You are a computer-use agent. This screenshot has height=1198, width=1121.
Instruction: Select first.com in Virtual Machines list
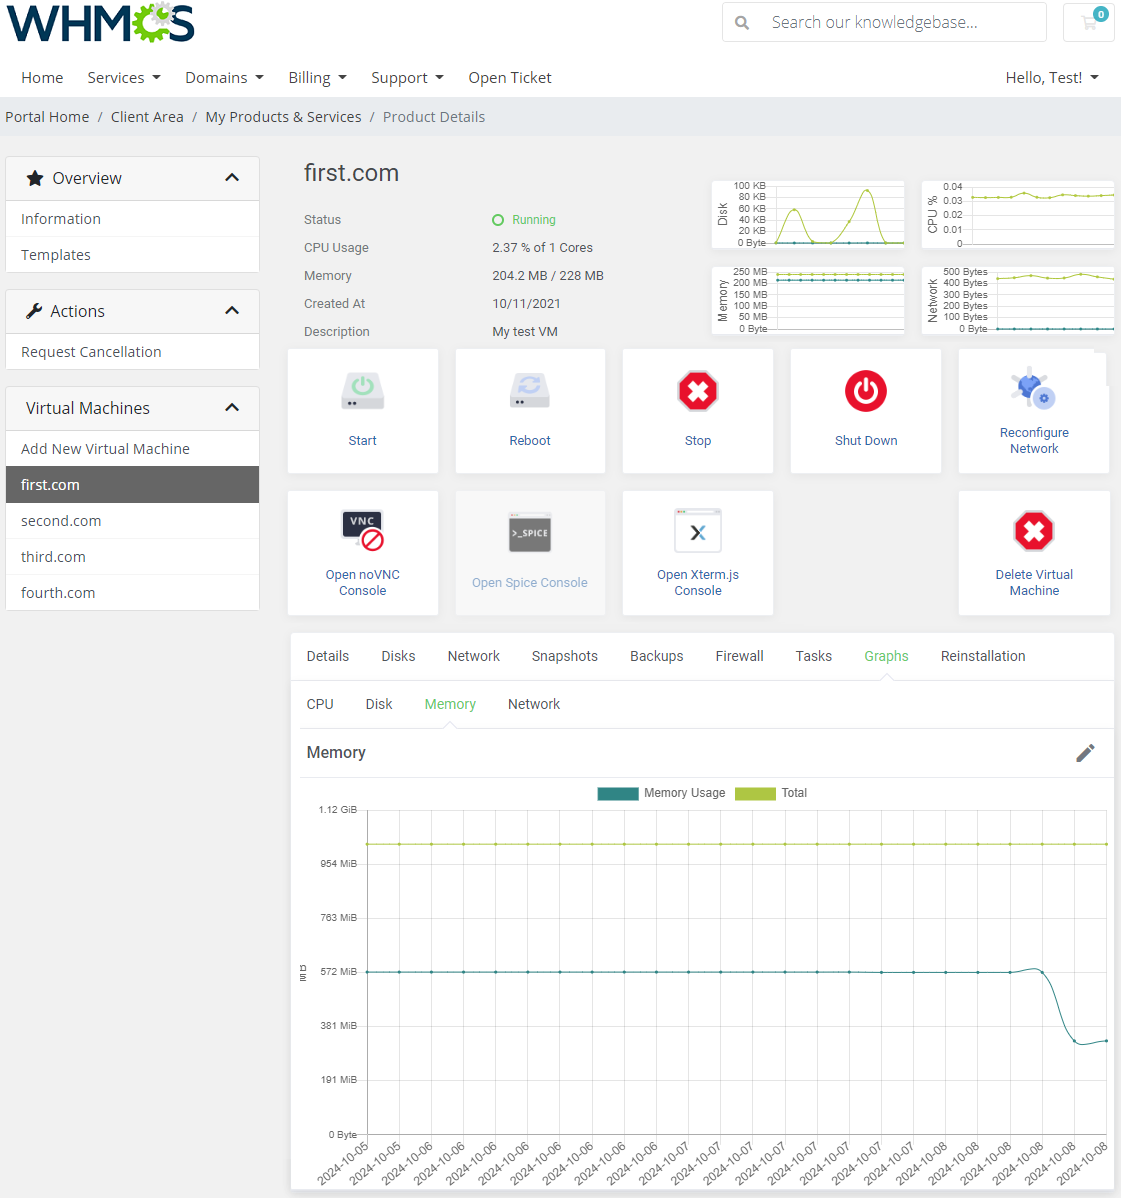click(x=132, y=485)
